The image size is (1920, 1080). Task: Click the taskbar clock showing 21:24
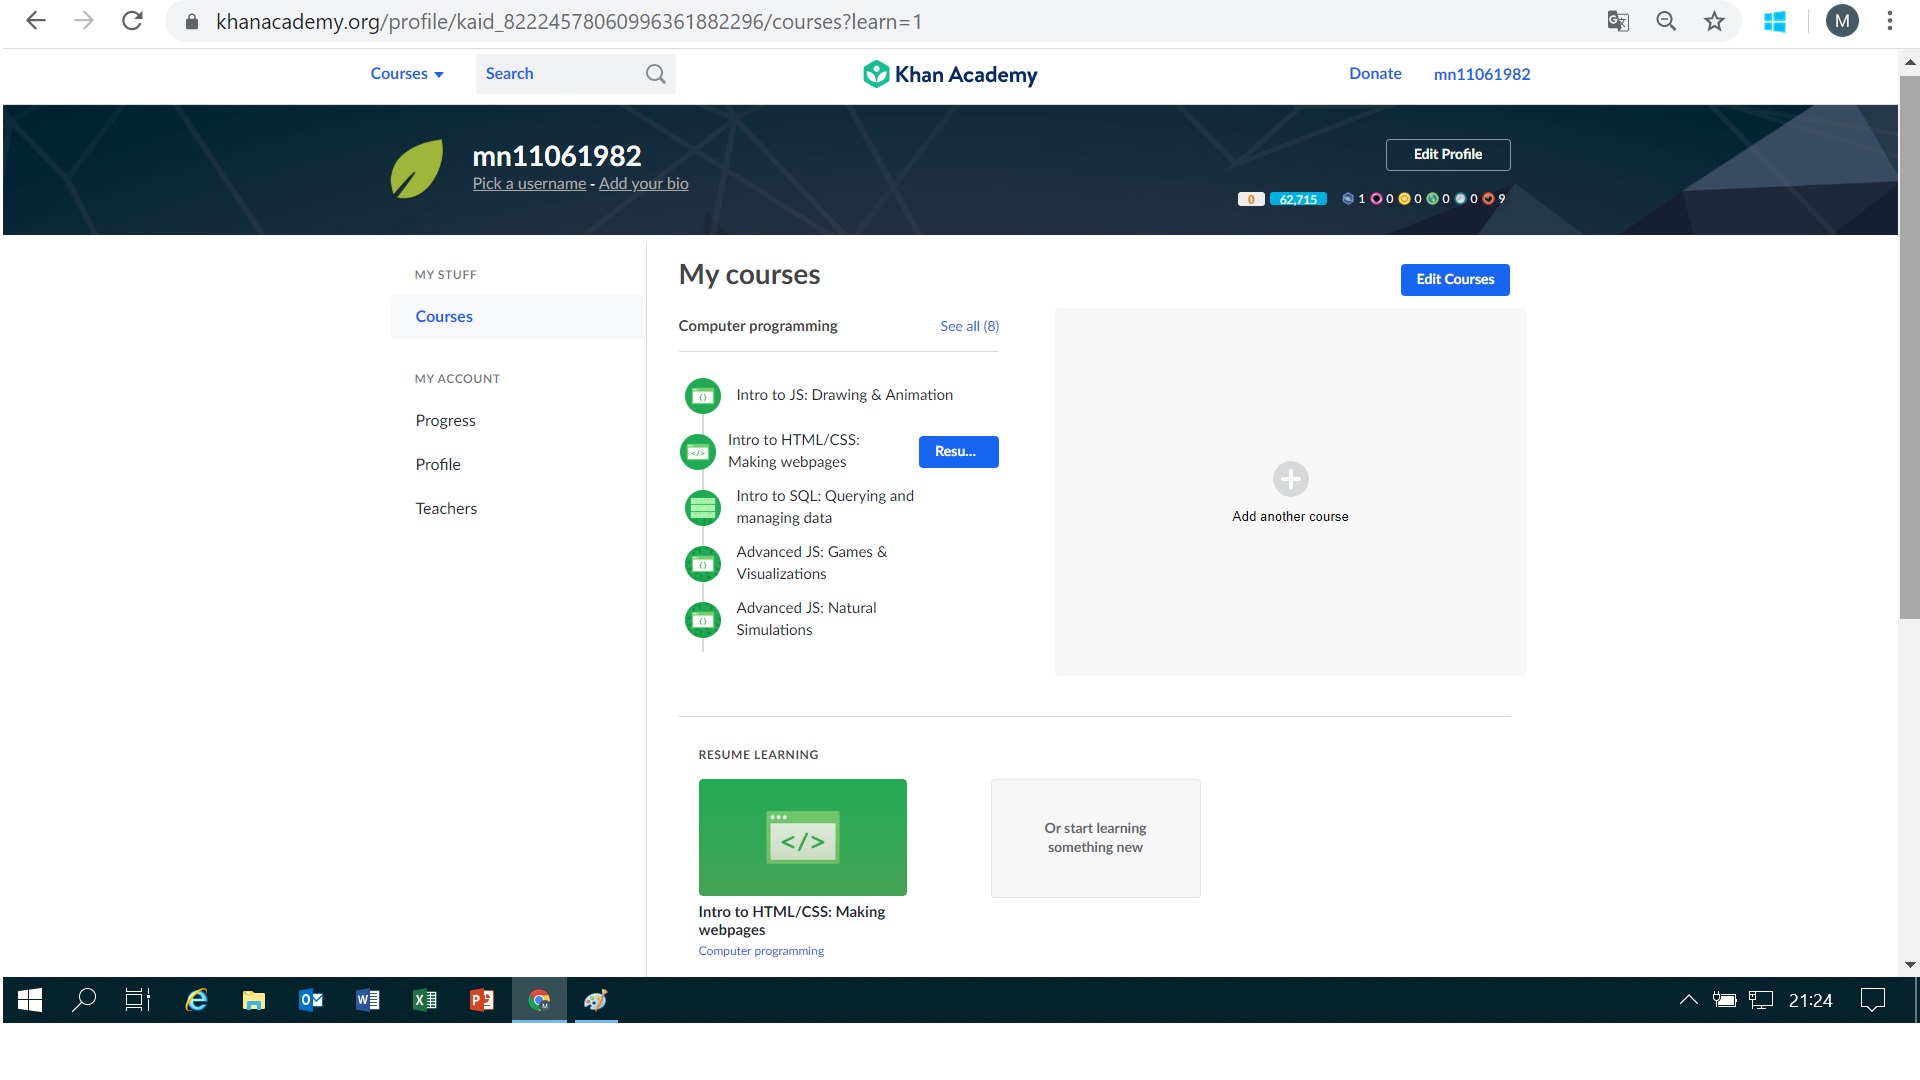1810,1000
